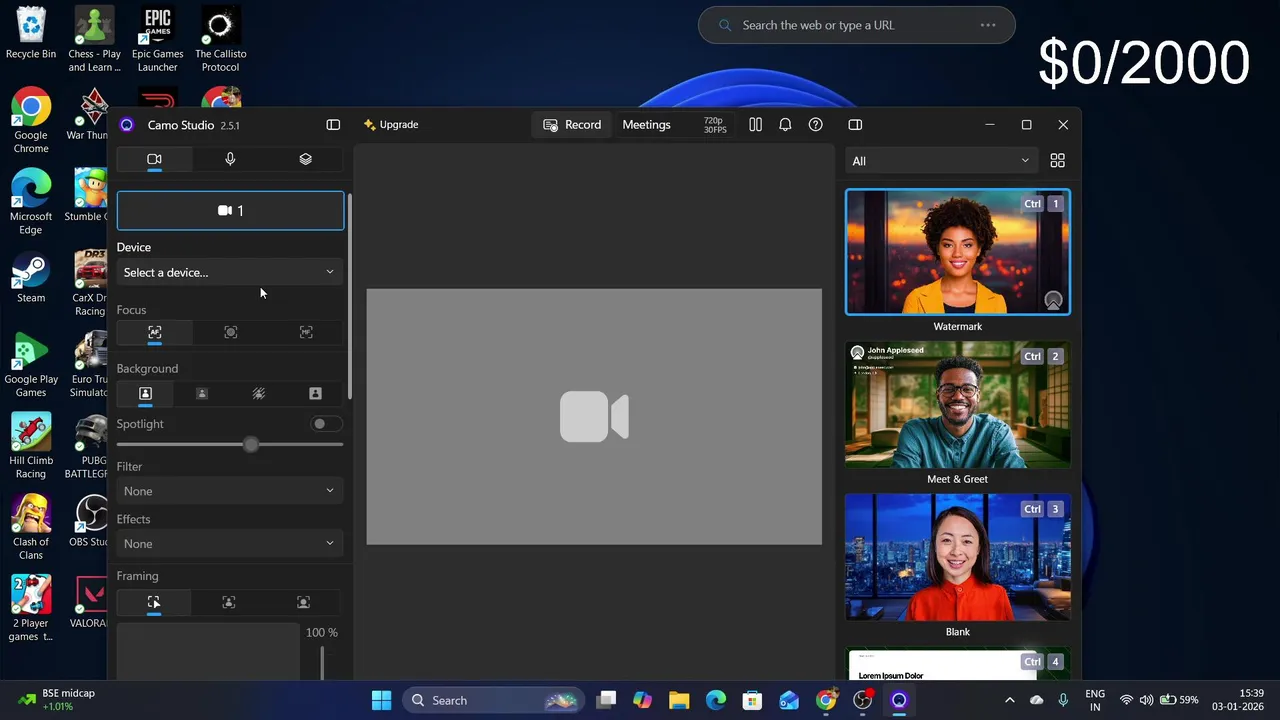
Task: Choose the manual focus icon under Focus
Action: 306,332
